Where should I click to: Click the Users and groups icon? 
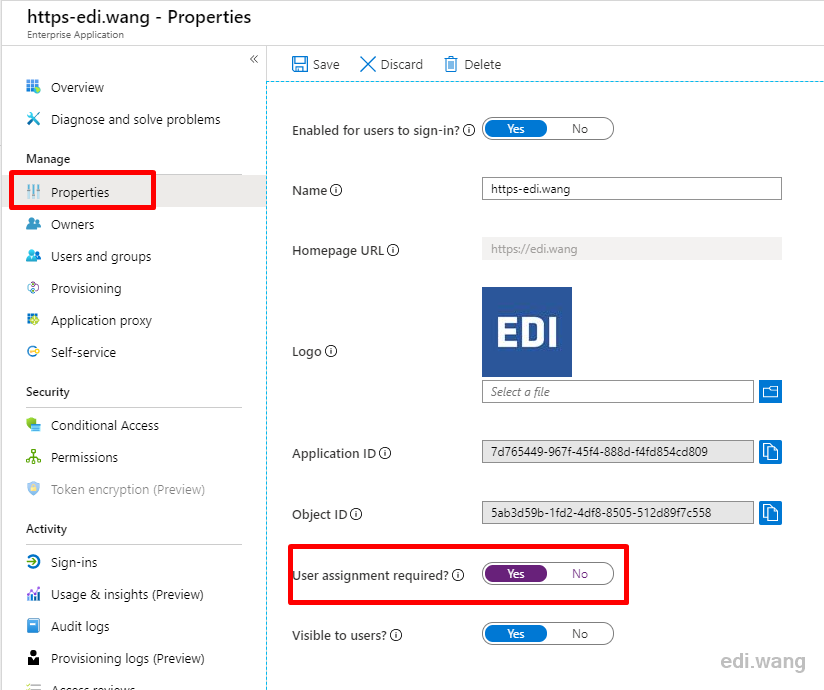[33, 256]
